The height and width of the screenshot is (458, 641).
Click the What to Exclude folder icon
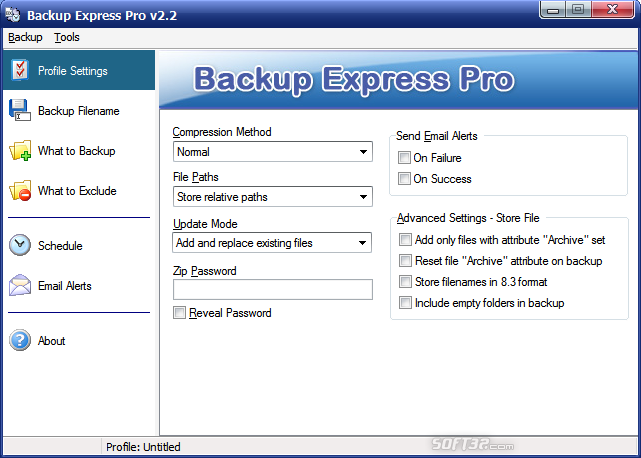pos(20,191)
